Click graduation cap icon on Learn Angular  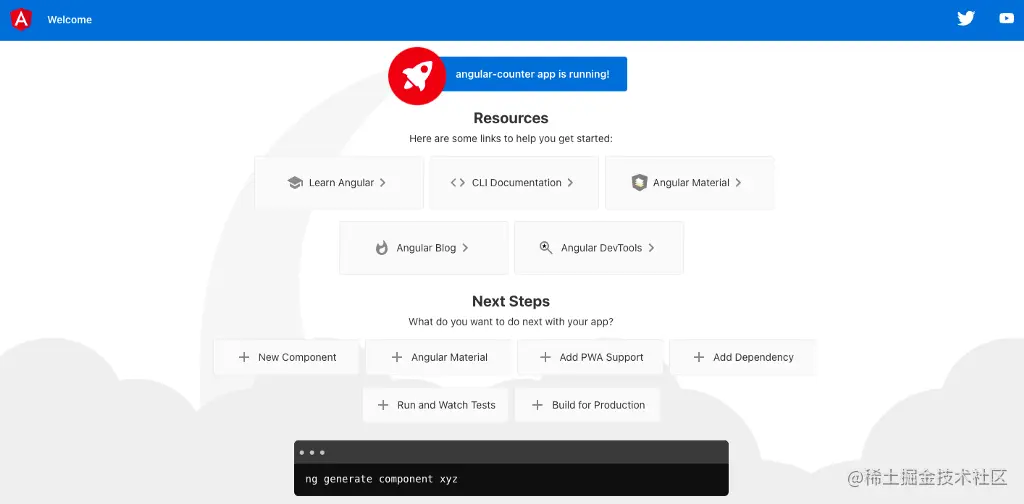click(295, 183)
